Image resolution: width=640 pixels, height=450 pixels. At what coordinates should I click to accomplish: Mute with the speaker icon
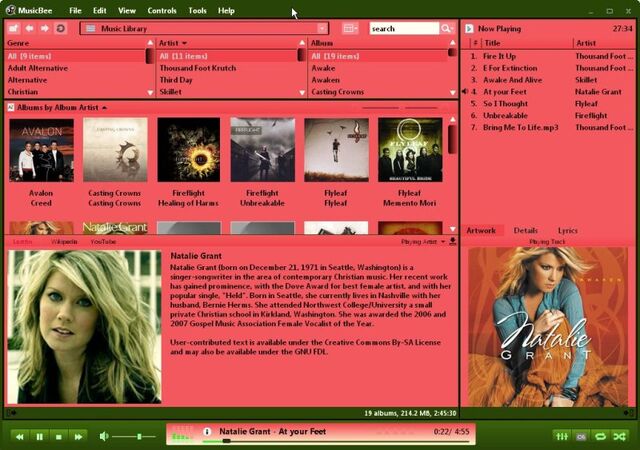[x=104, y=436]
